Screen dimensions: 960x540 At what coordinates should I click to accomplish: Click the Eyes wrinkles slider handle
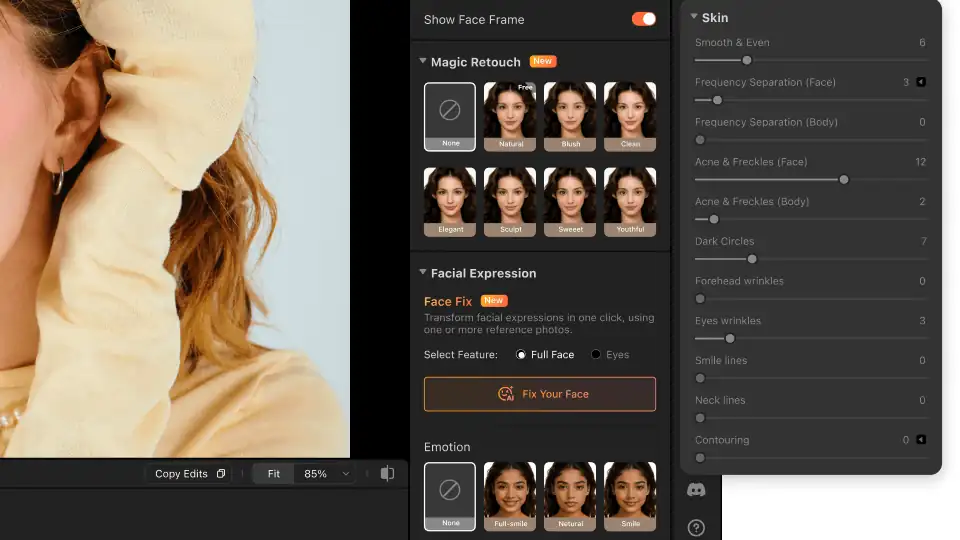click(x=729, y=339)
